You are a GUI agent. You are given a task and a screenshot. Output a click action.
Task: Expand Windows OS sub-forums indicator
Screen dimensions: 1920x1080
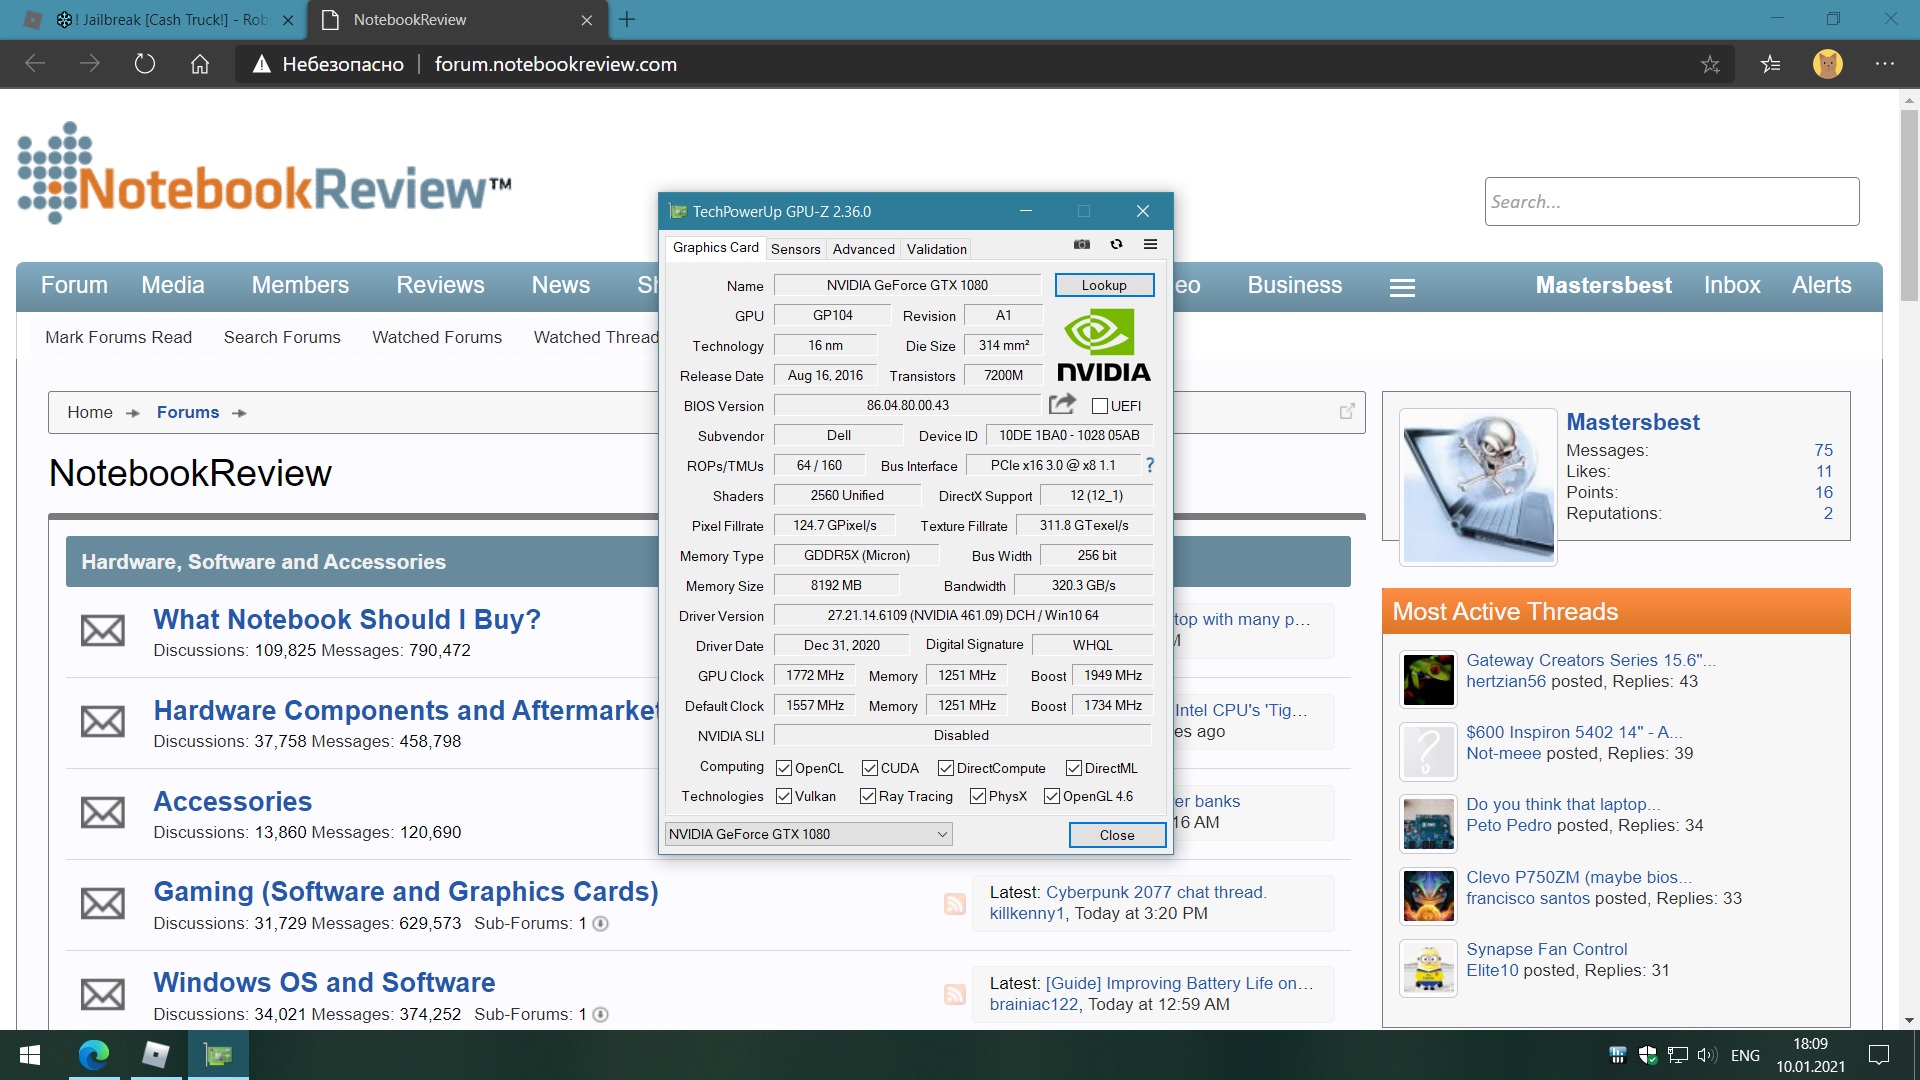(x=600, y=1014)
